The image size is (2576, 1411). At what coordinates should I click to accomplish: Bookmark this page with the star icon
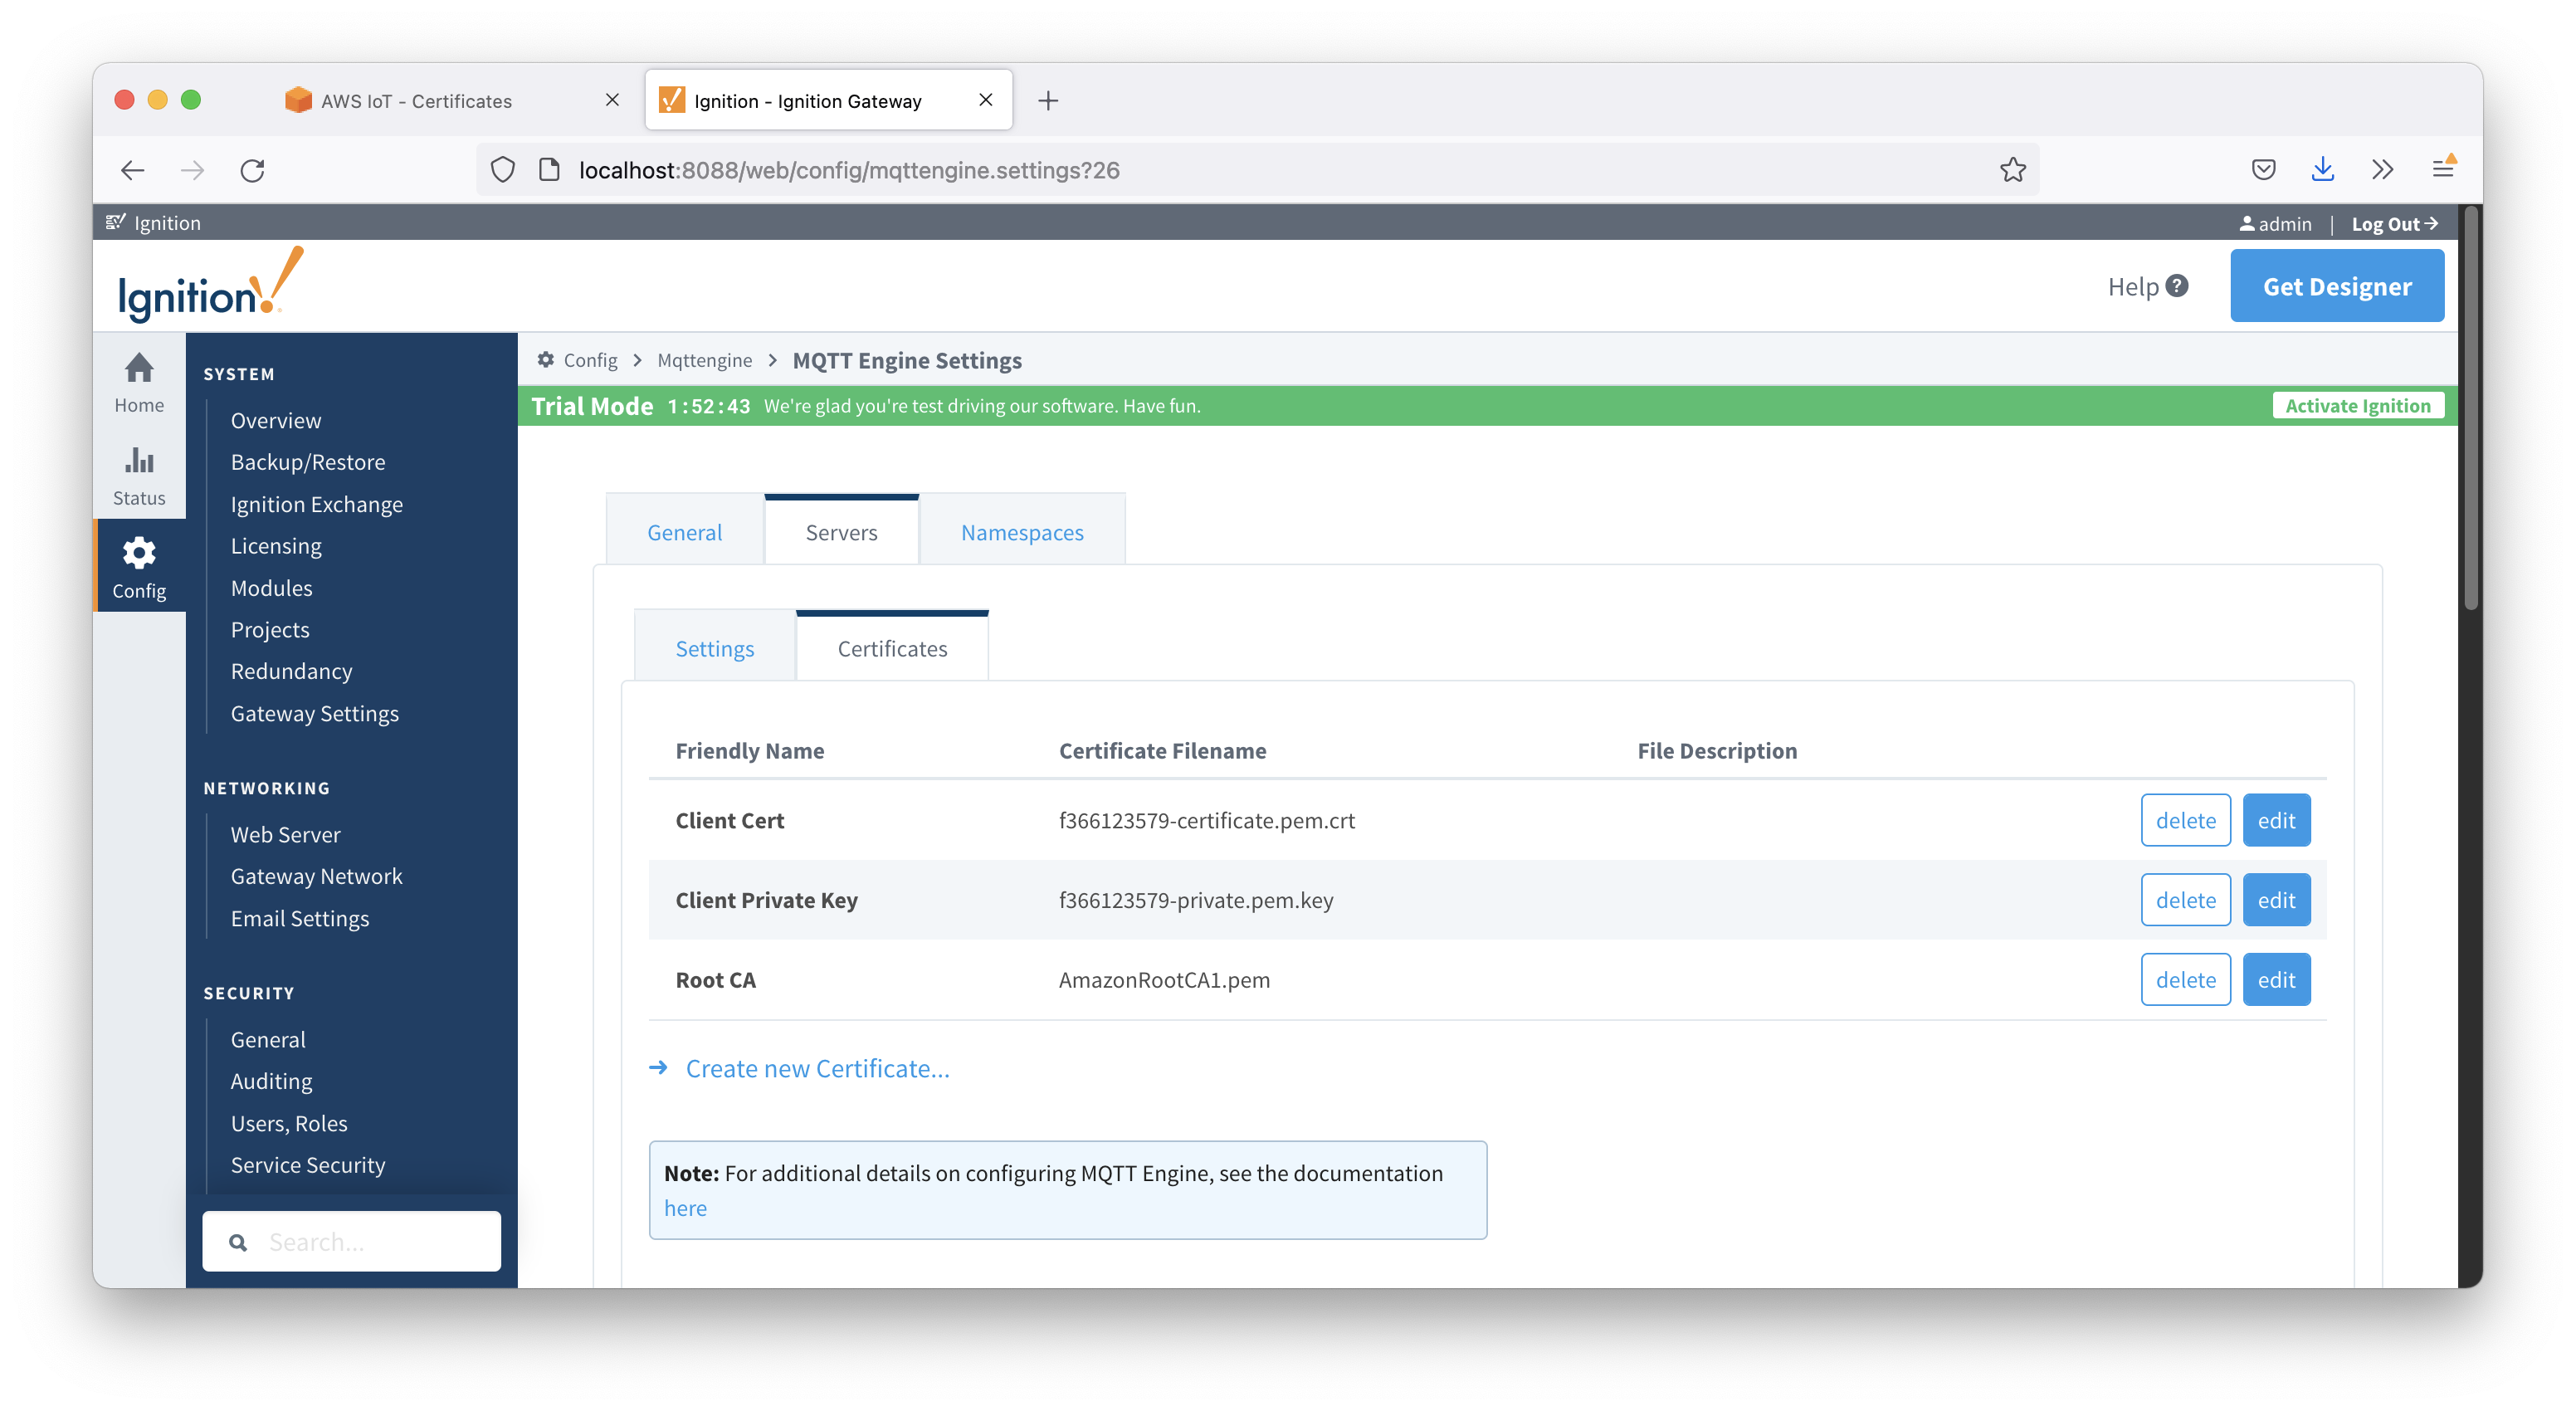click(x=2013, y=170)
